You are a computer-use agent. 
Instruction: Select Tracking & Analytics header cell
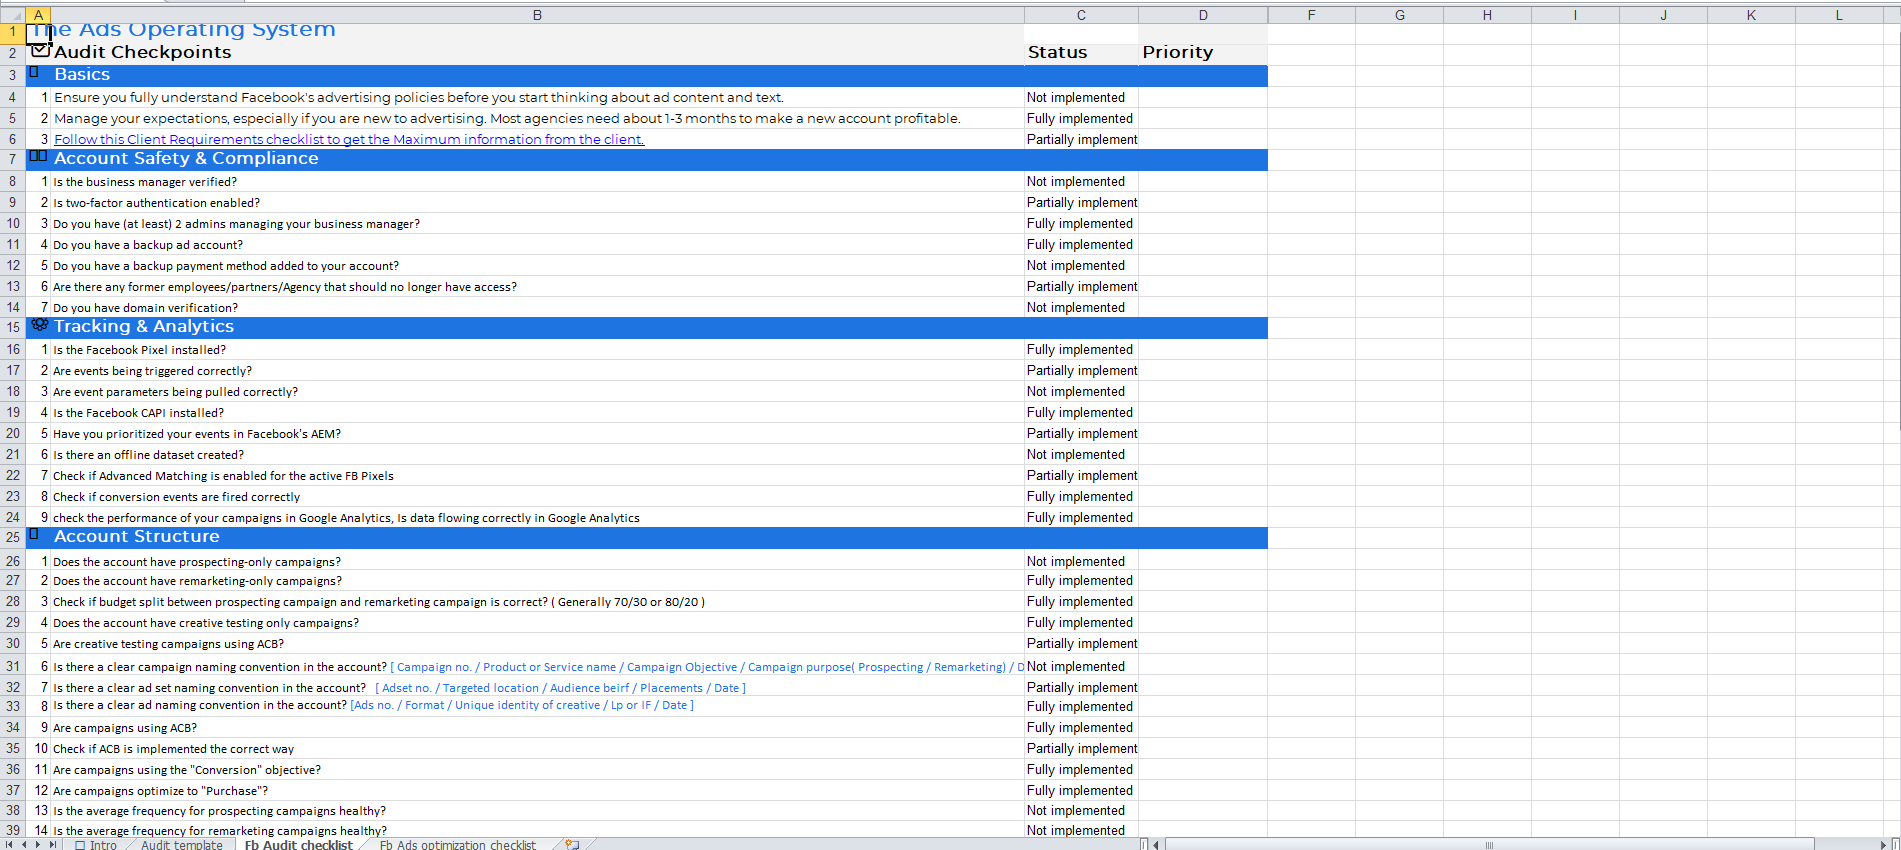pyautogui.click(x=537, y=327)
